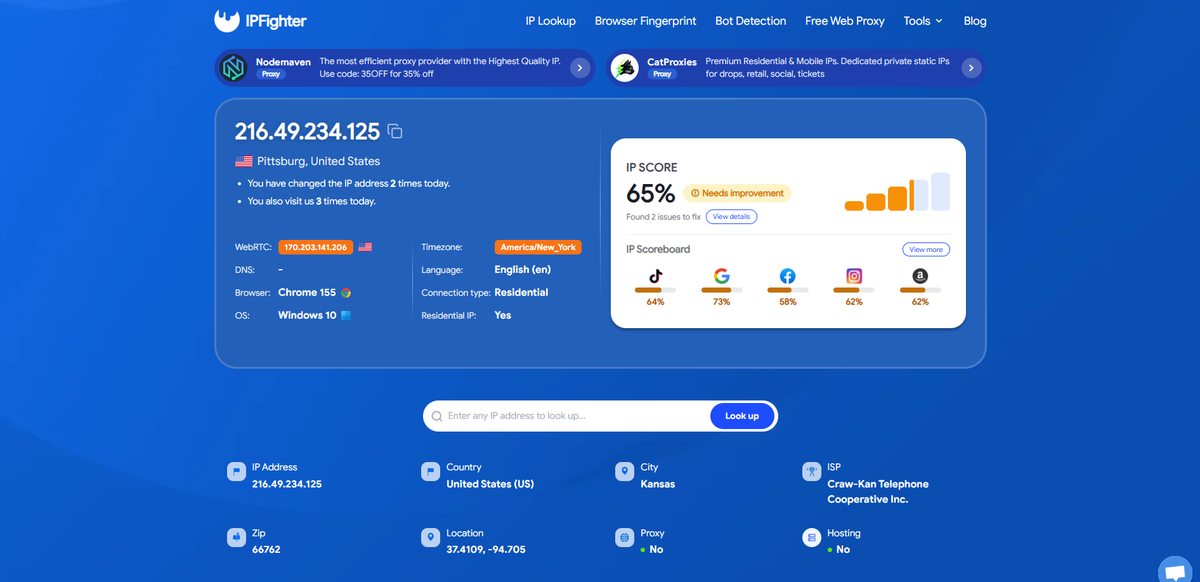Click View more on IP Scoreboard
This screenshot has width=1200, height=582.
926,249
